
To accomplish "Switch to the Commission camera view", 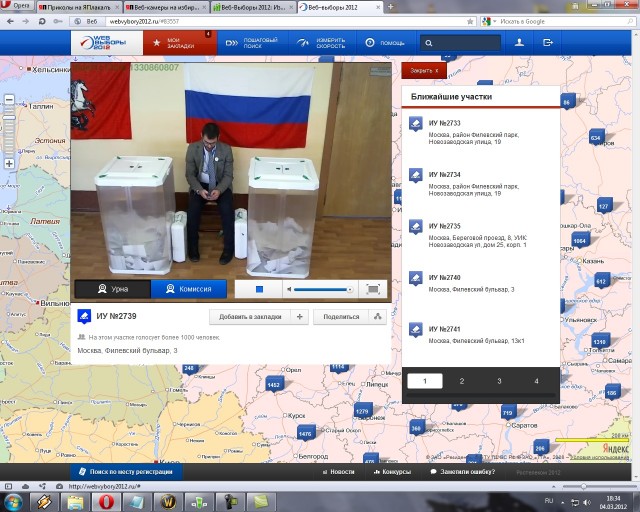I will click(x=189, y=289).
